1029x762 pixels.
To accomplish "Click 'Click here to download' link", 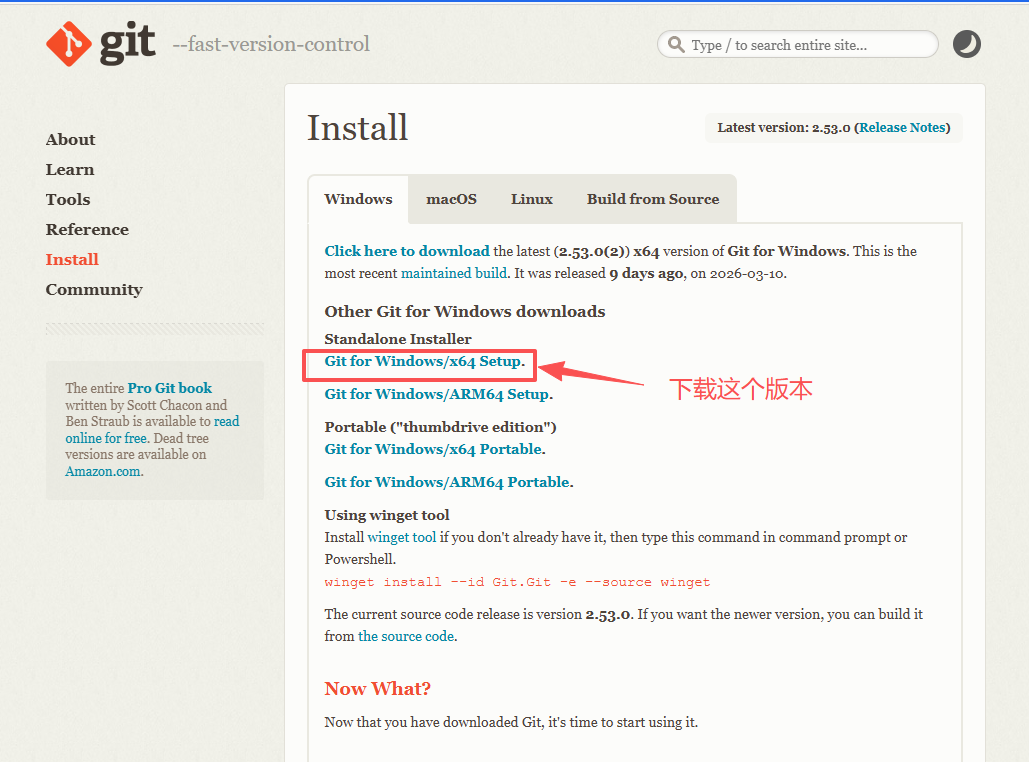I will click(407, 251).
